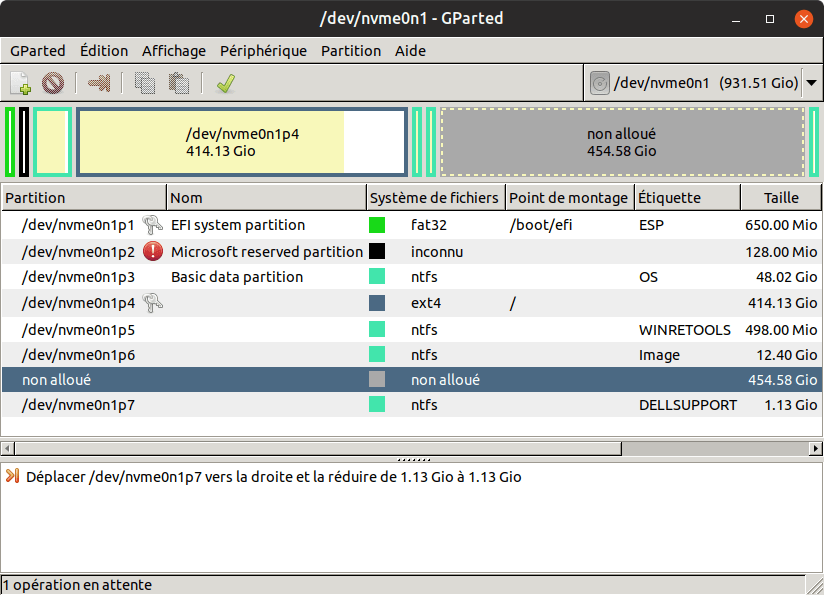
Task: Select the /dev/nvme0n1p2 row
Action: point(411,251)
